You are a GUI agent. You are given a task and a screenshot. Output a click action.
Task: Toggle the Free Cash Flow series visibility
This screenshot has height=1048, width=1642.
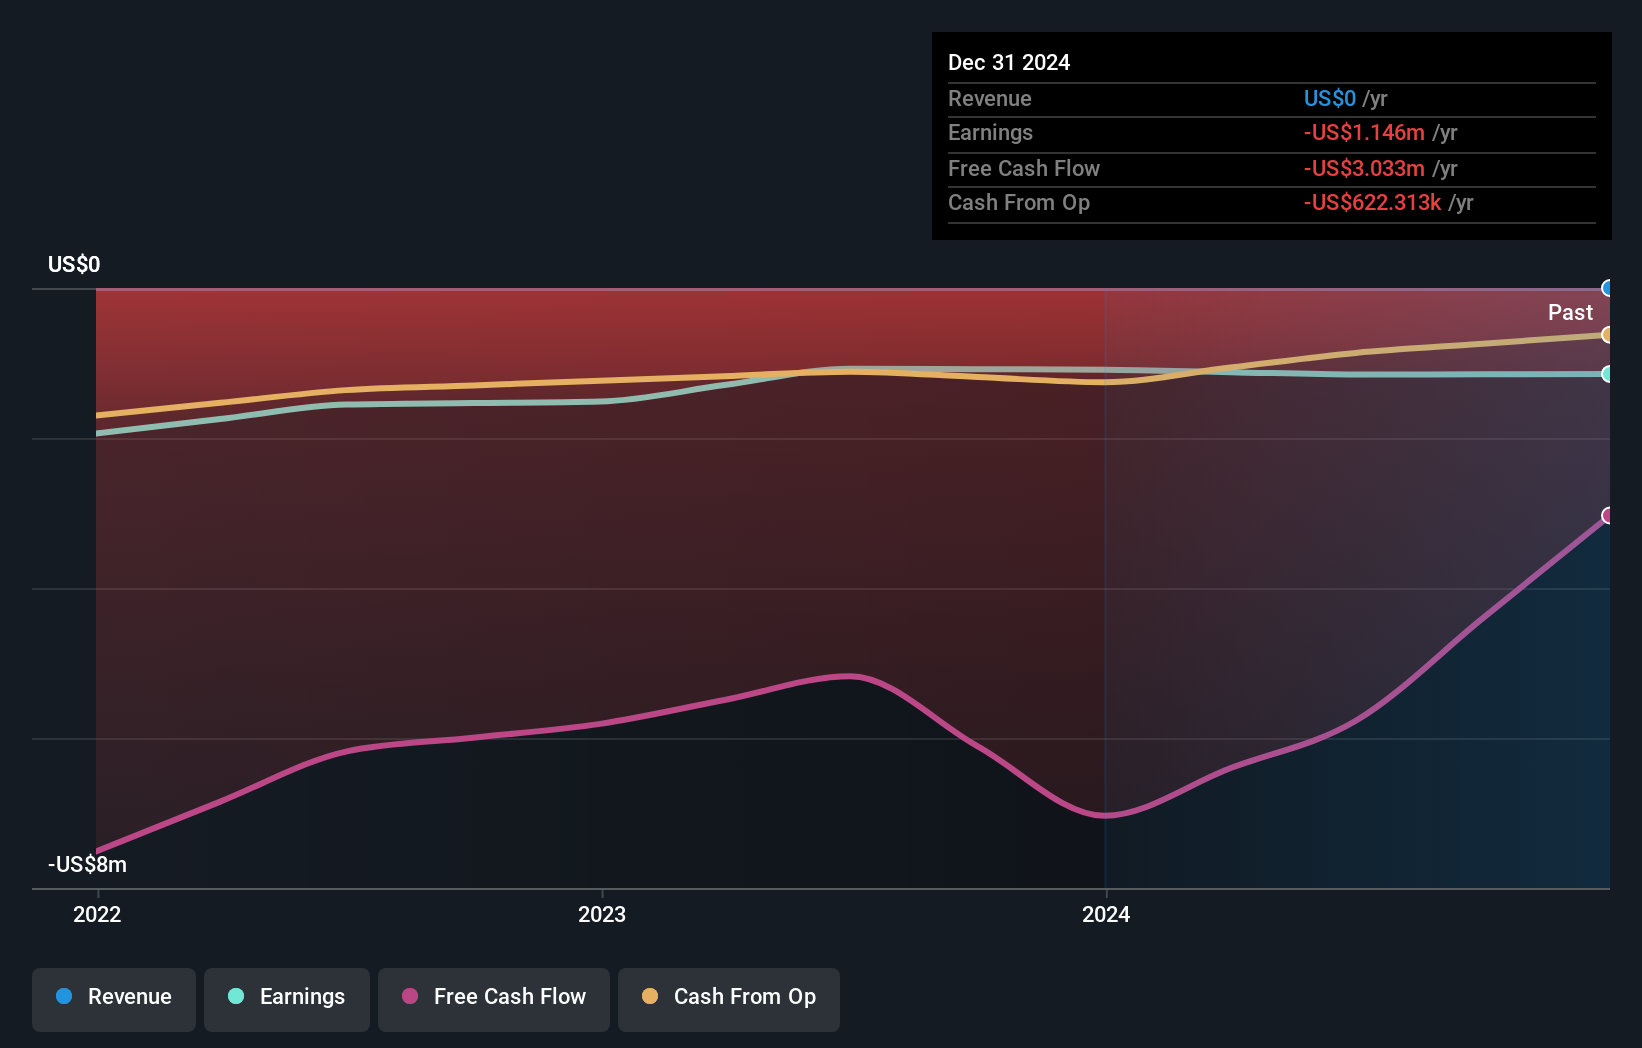coord(494,997)
